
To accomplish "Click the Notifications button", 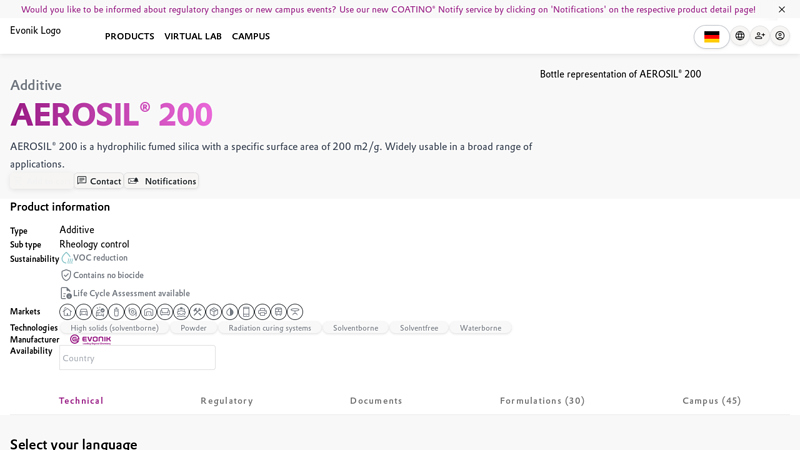I will pos(162,181).
